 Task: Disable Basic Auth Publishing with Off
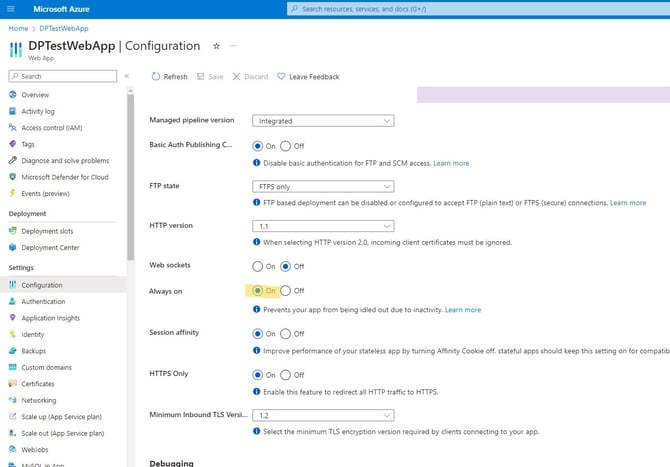tap(286, 146)
